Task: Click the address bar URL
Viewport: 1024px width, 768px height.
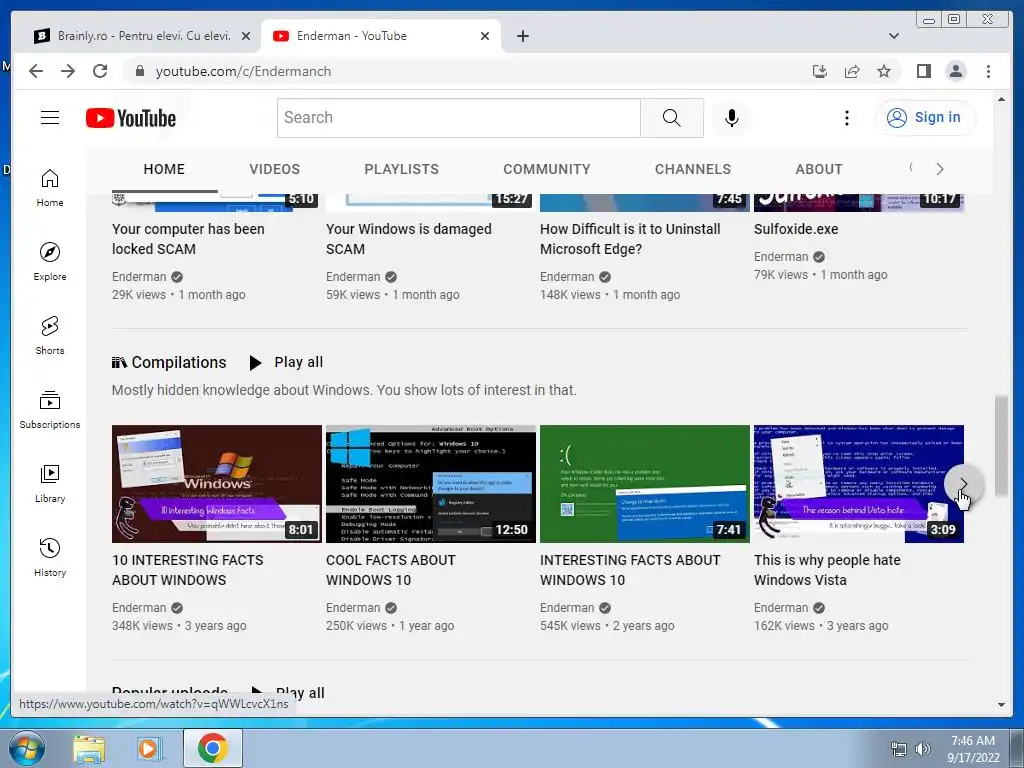Action: tap(243, 71)
